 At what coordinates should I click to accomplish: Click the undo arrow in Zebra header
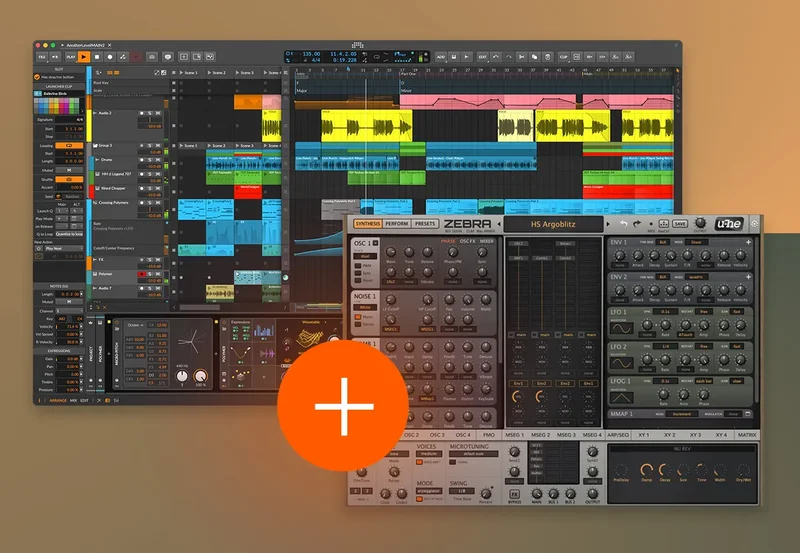pyautogui.click(x=623, y=223)
